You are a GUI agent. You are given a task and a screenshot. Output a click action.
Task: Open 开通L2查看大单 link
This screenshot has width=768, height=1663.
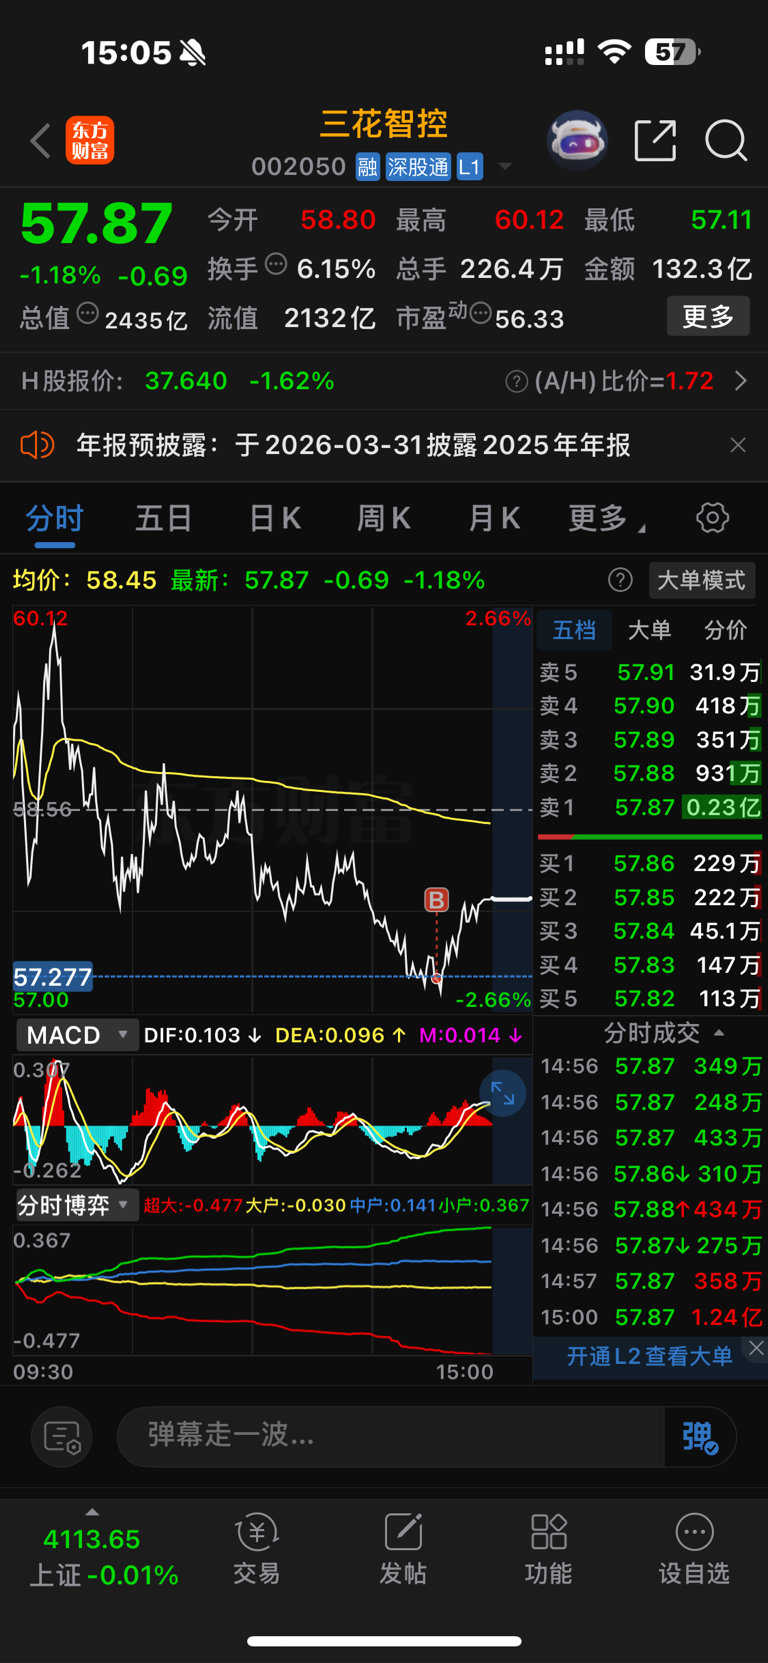(x=649, y=1356)
